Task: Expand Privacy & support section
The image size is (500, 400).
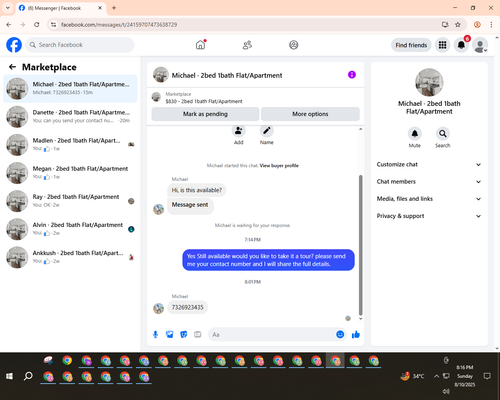Action: coord(429,216)
